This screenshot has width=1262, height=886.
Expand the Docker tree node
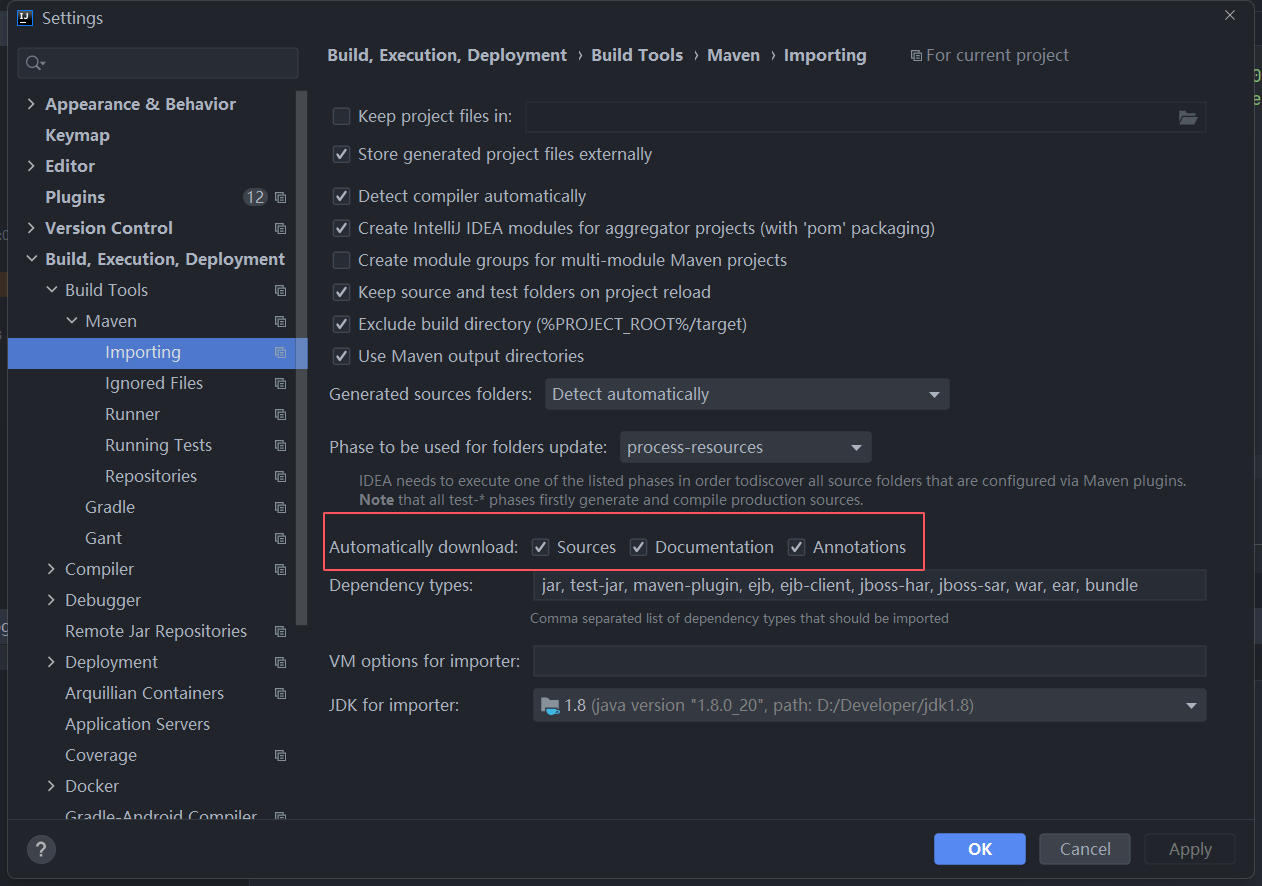(x=51, y=786)
